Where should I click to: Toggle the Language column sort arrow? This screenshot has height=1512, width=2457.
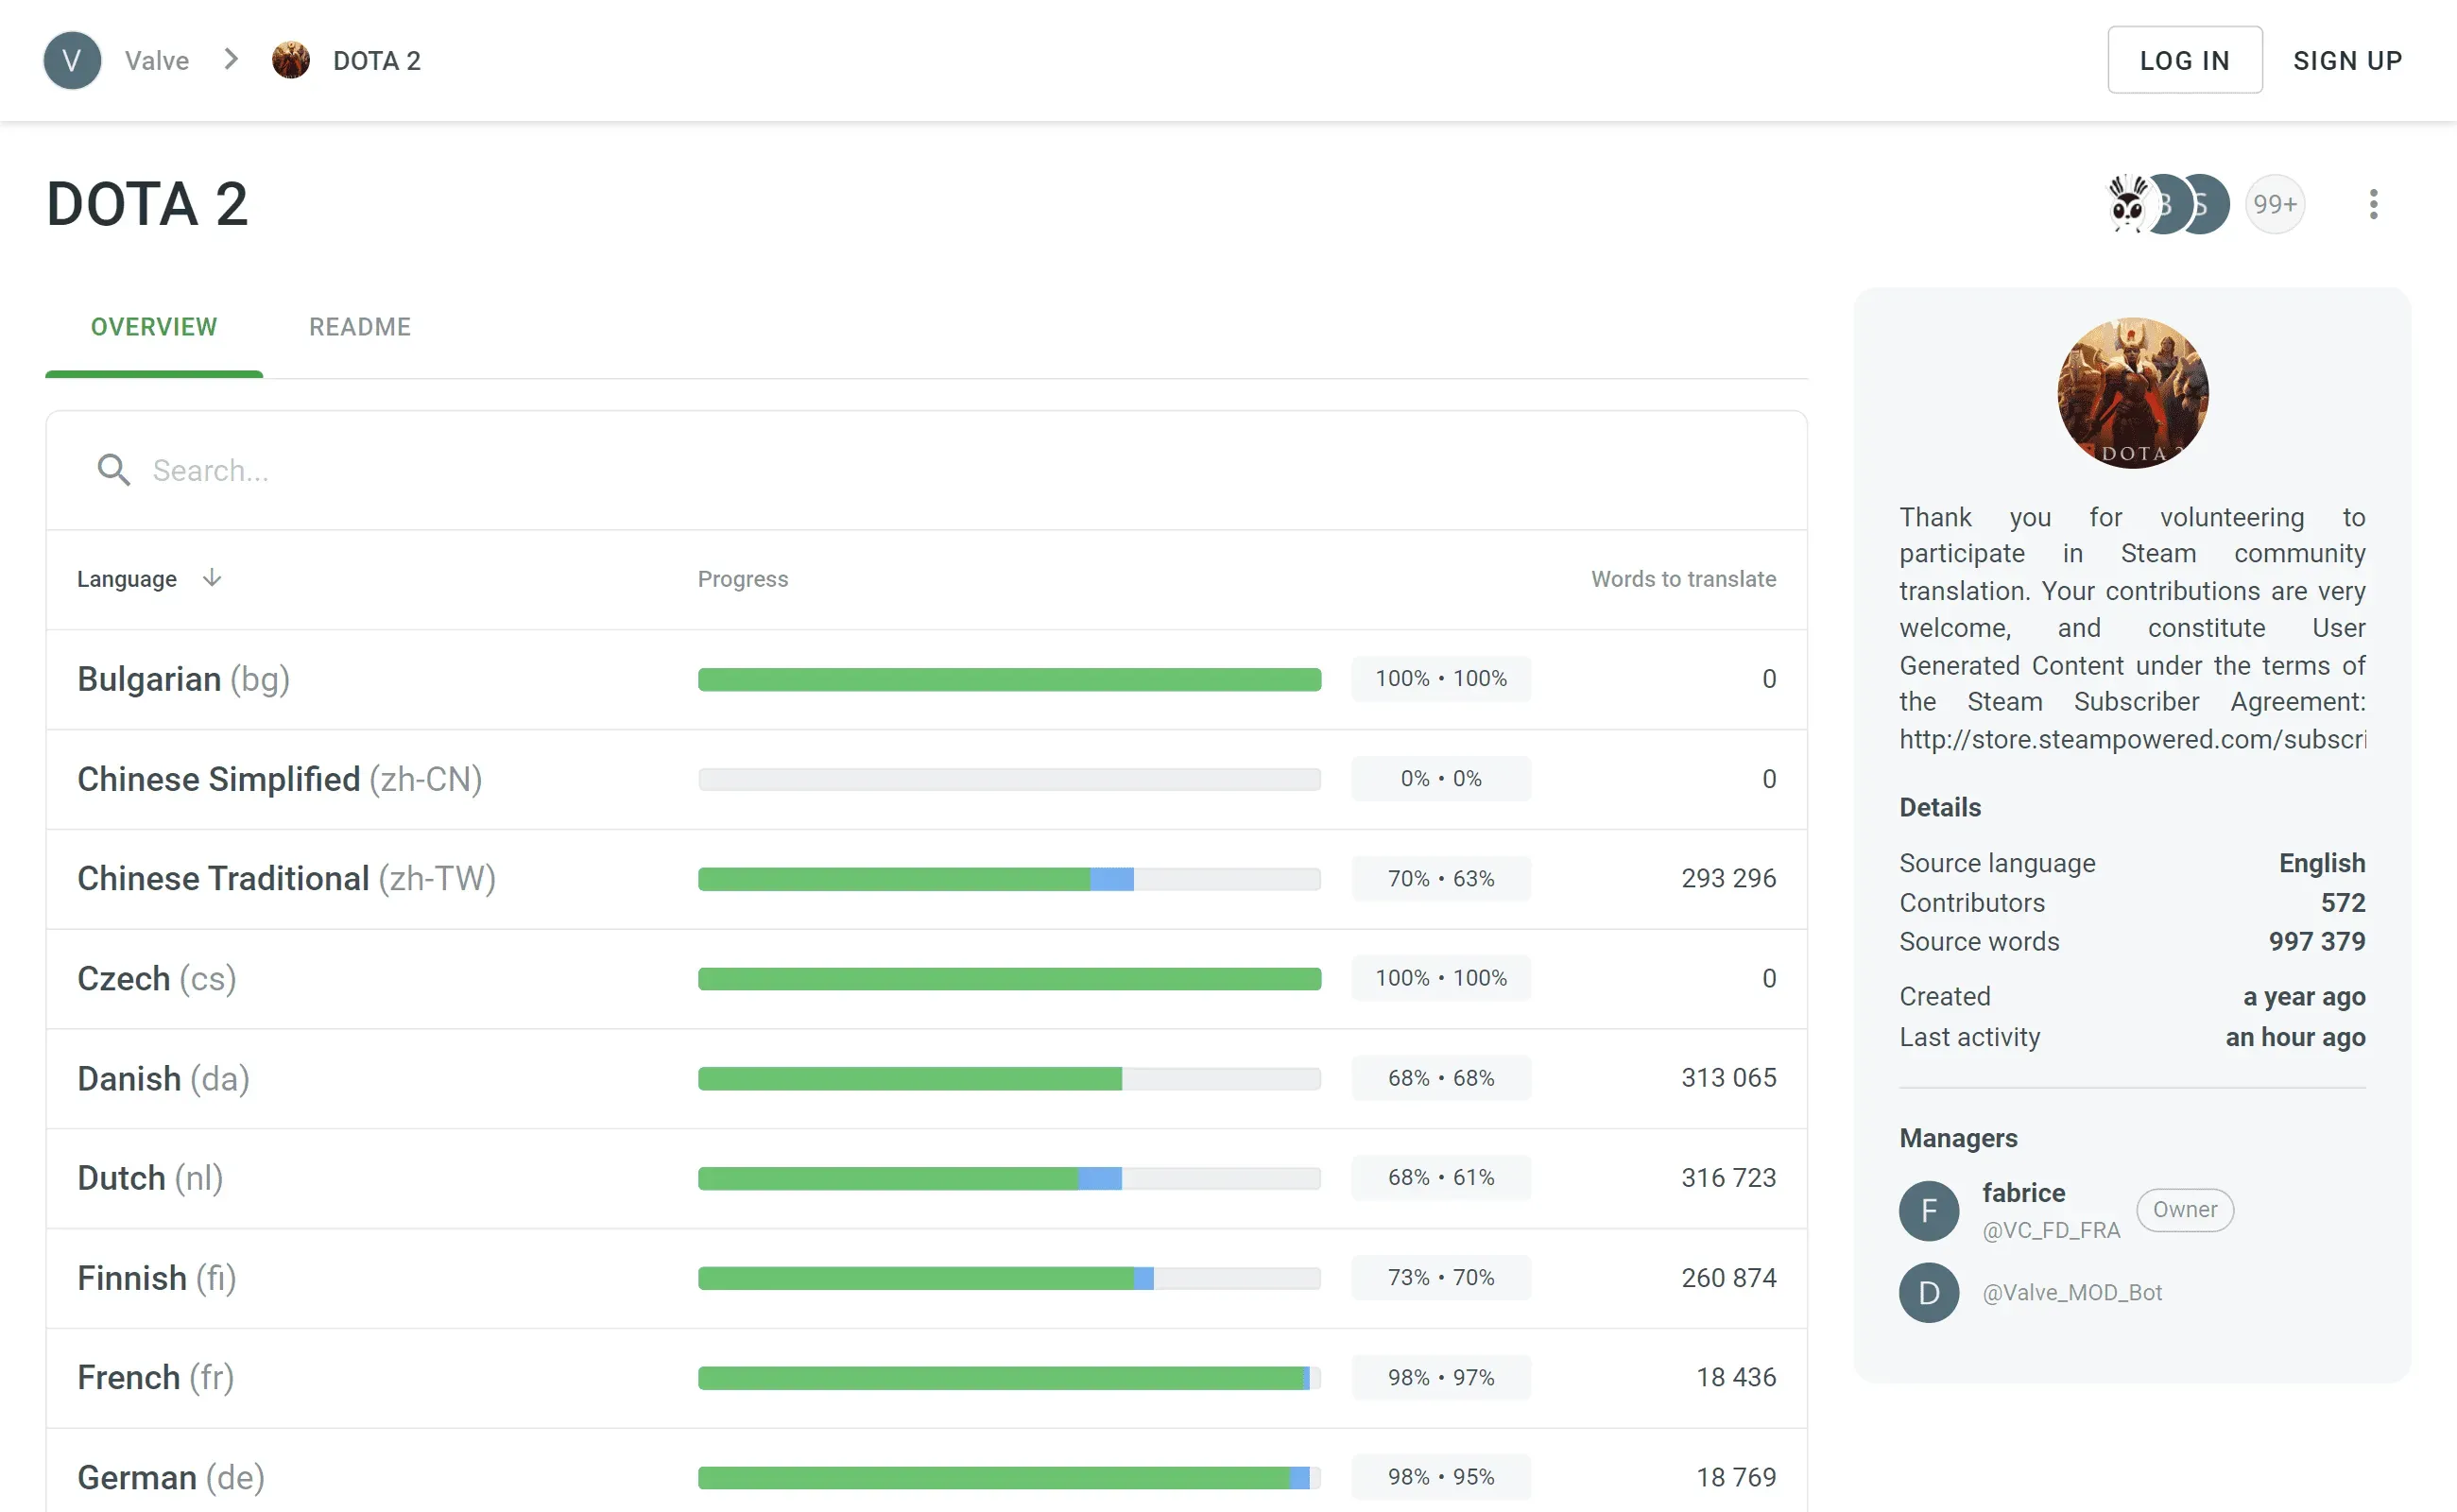[x=212, y=578]
